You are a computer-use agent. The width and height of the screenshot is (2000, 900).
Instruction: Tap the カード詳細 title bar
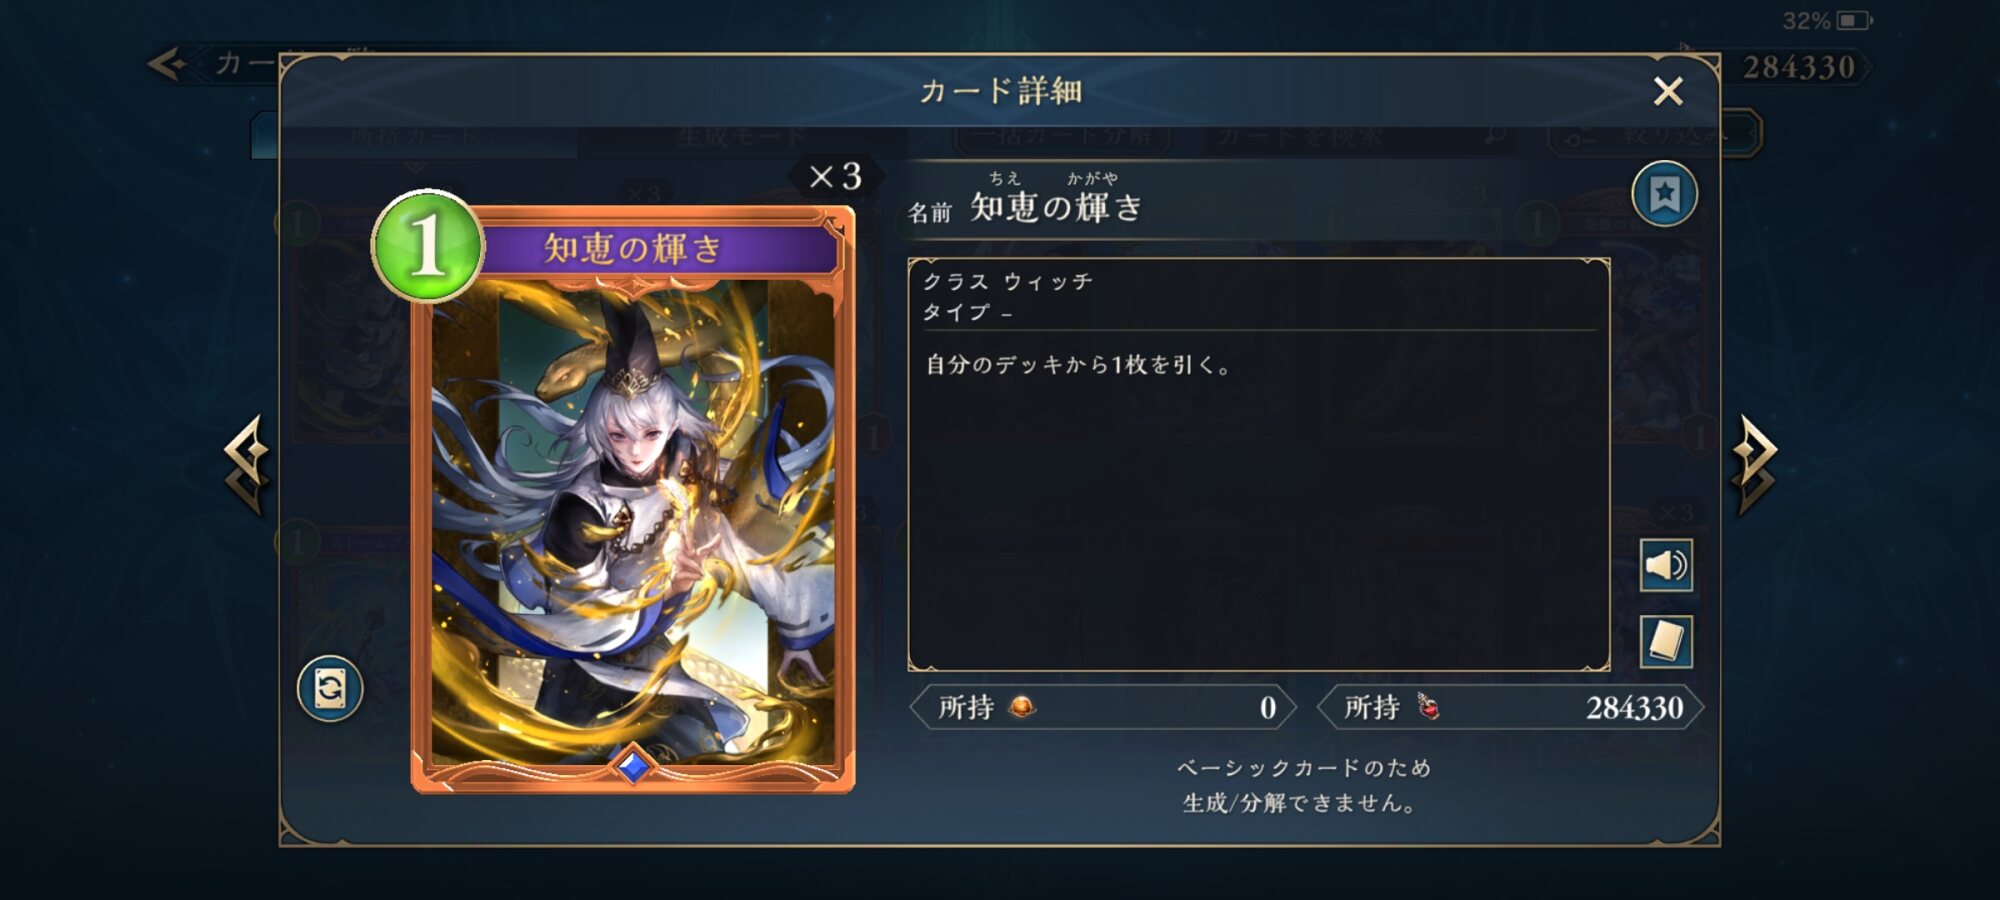point(1000,91)
